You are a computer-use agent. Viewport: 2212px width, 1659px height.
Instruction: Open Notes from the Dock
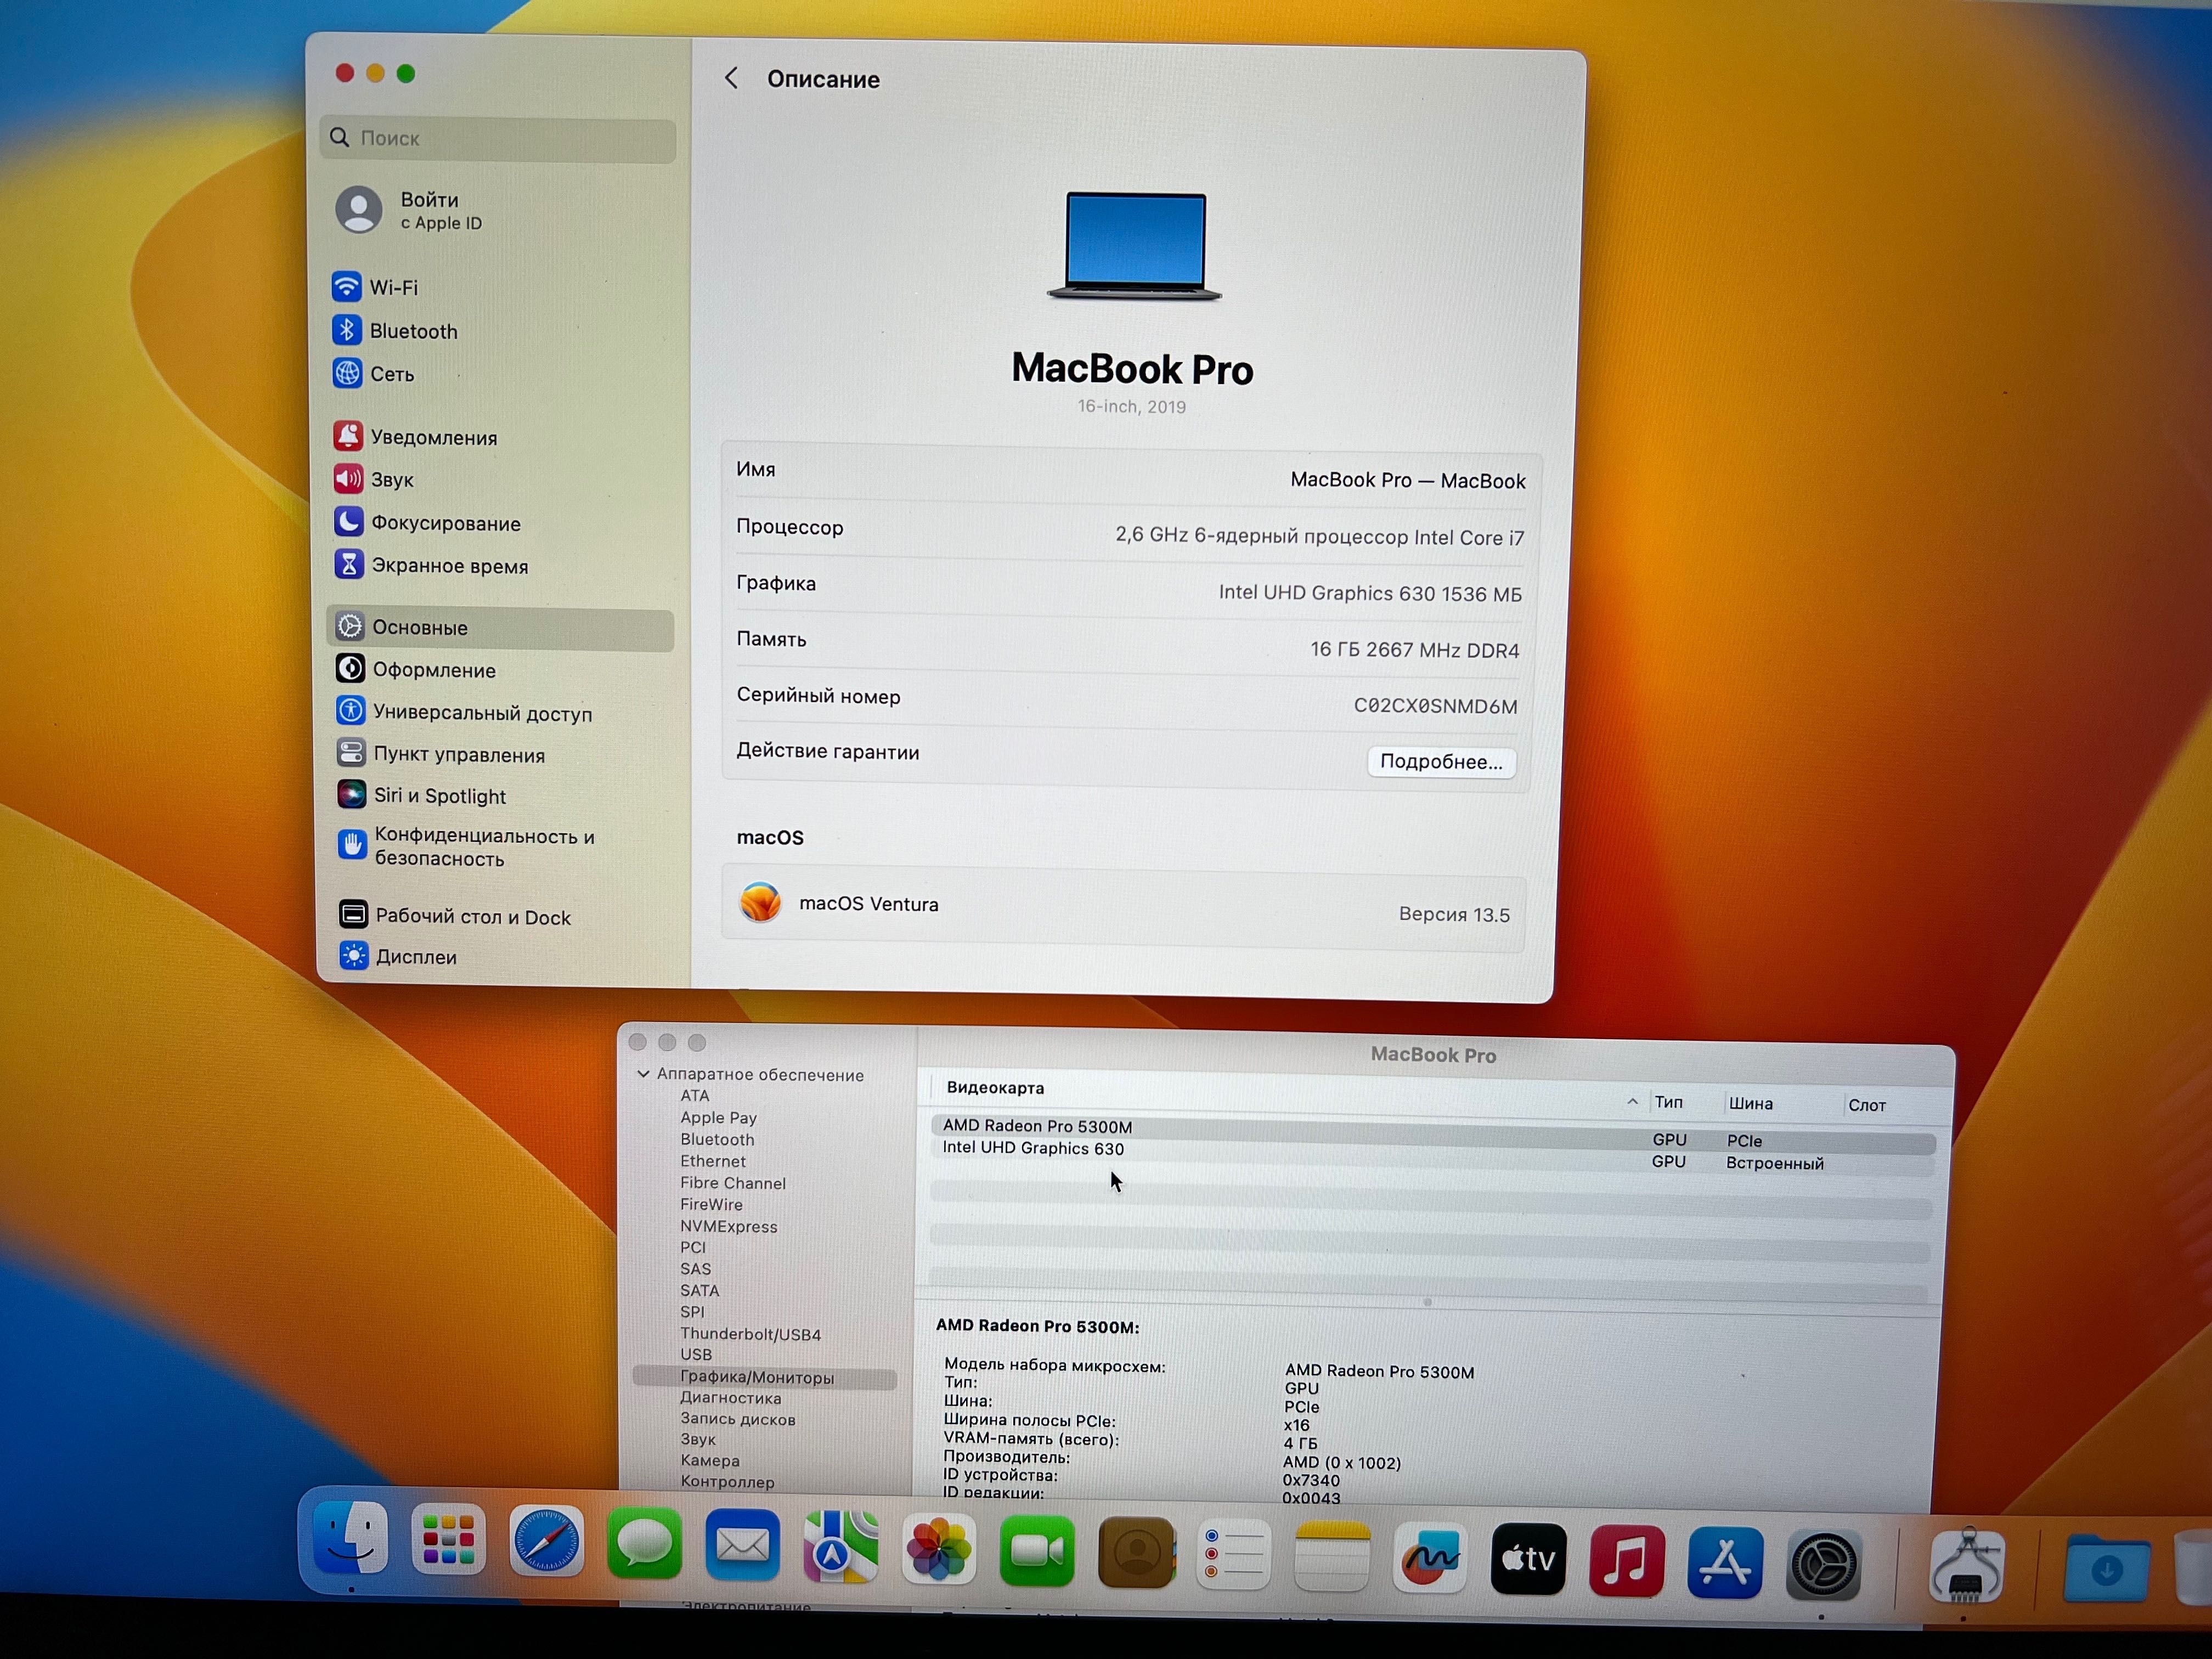(1331, 1557)
